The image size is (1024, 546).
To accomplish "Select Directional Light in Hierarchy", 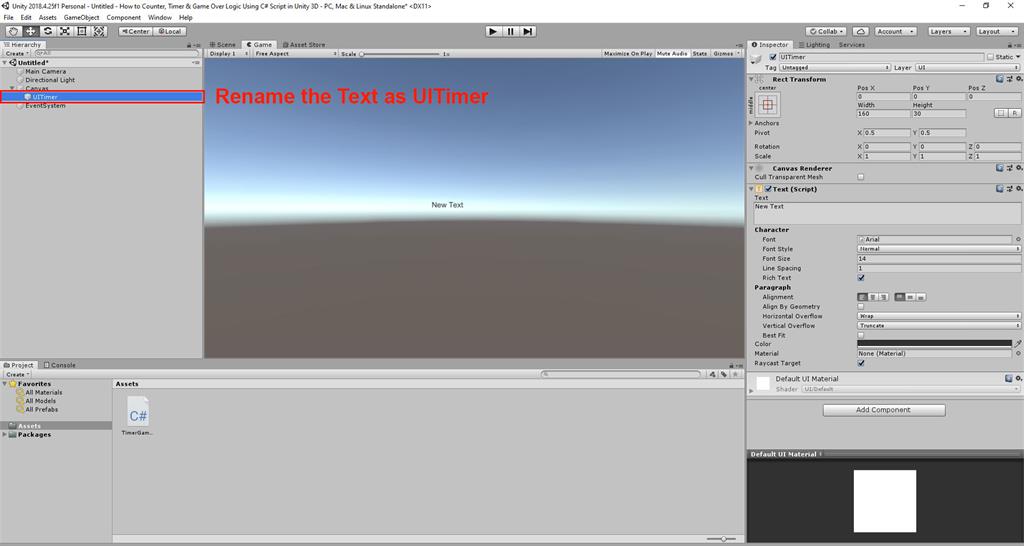I will [x=50, y=80].
